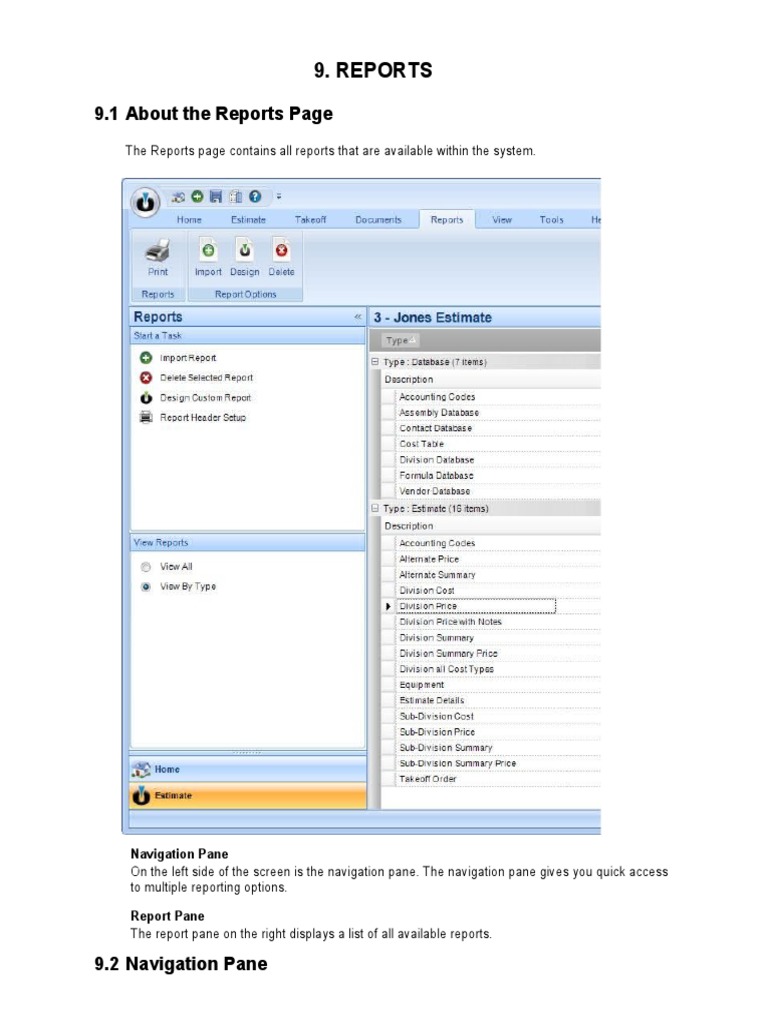Viewport: 768px width, 1024px height.
Task: Collapse the Reports navigation pane chevron
Action: [x=357, y=317]
